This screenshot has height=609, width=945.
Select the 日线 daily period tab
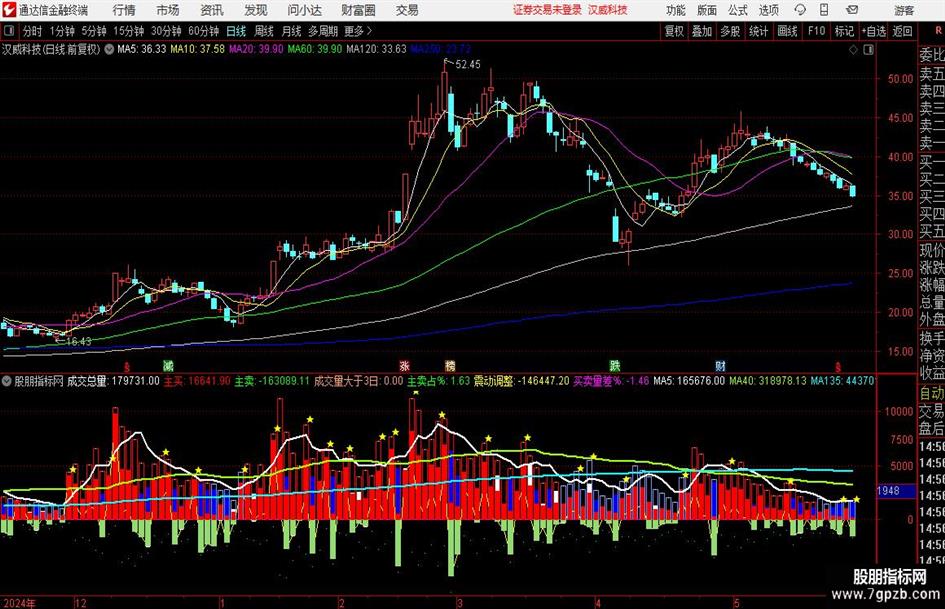pos(236,31)
